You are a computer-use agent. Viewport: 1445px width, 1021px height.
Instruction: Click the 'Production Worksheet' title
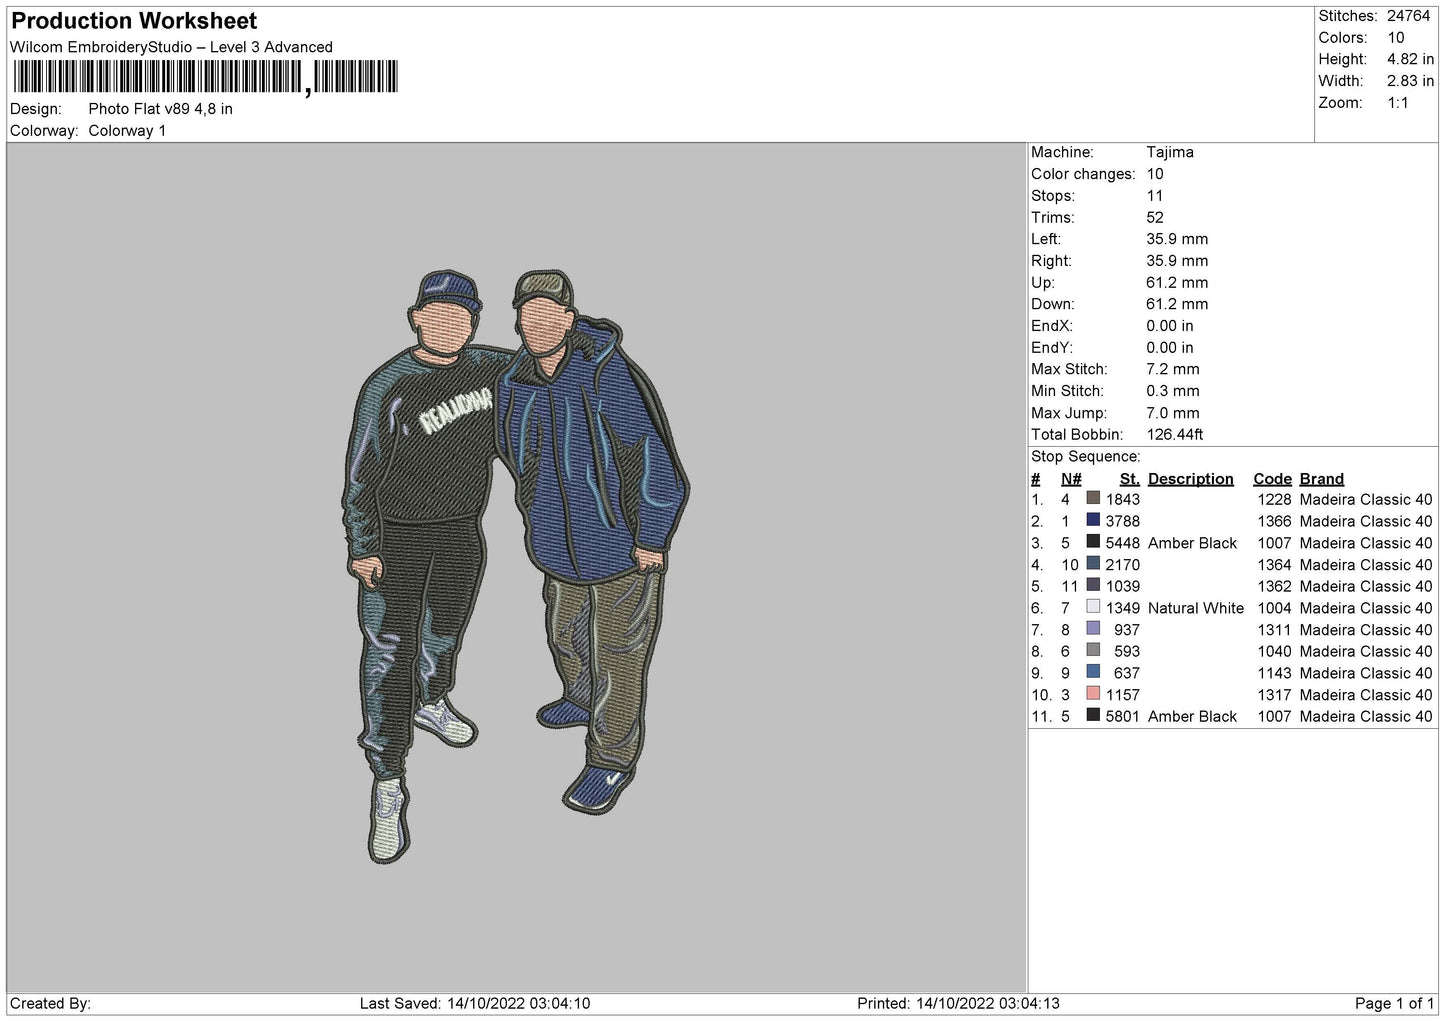(x=134, y=21)
